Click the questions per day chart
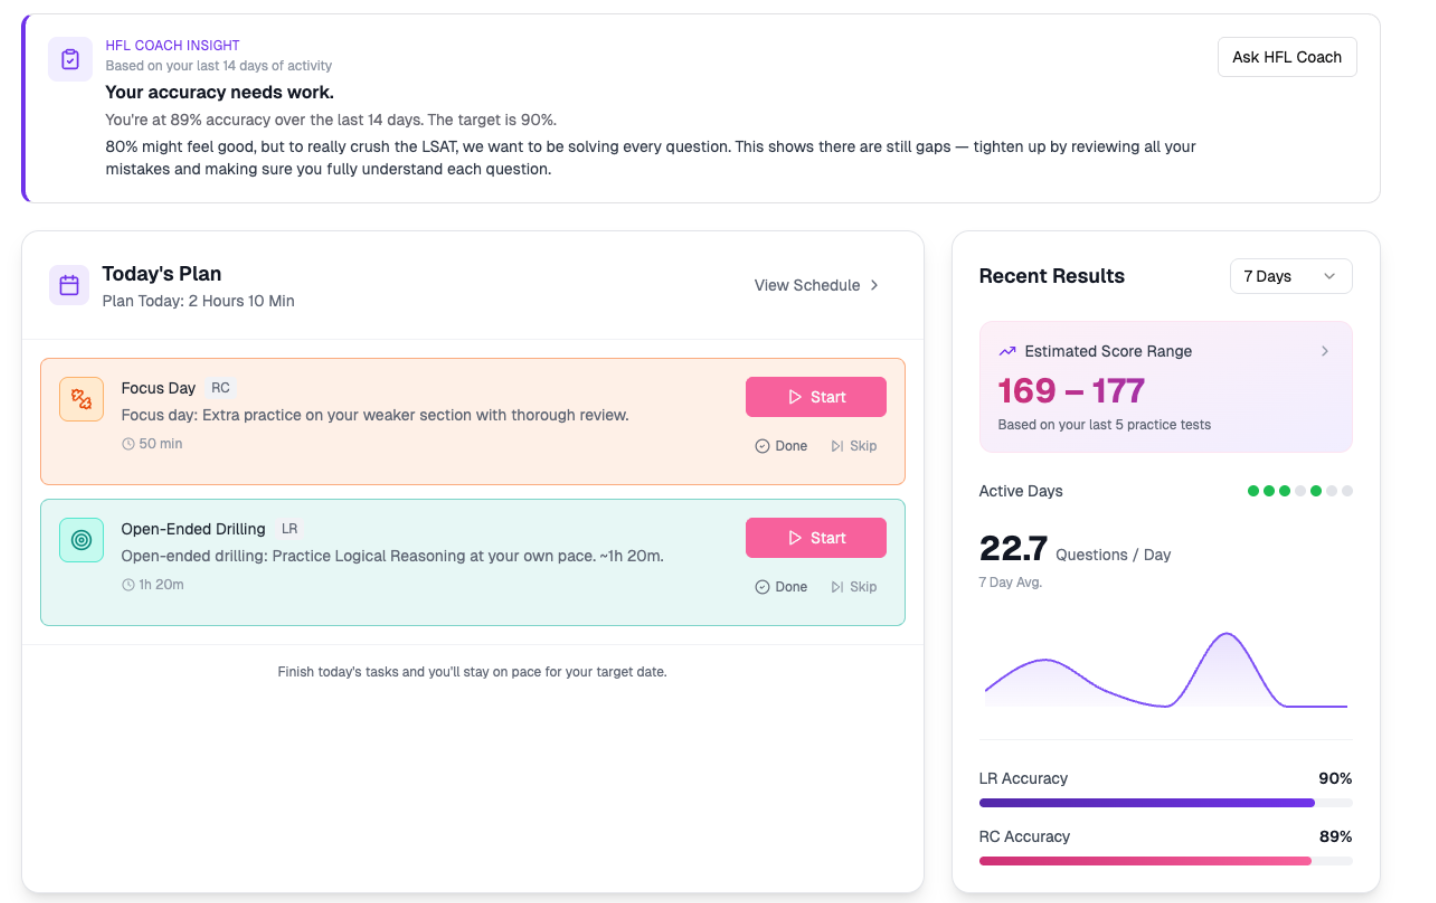 1166,670
